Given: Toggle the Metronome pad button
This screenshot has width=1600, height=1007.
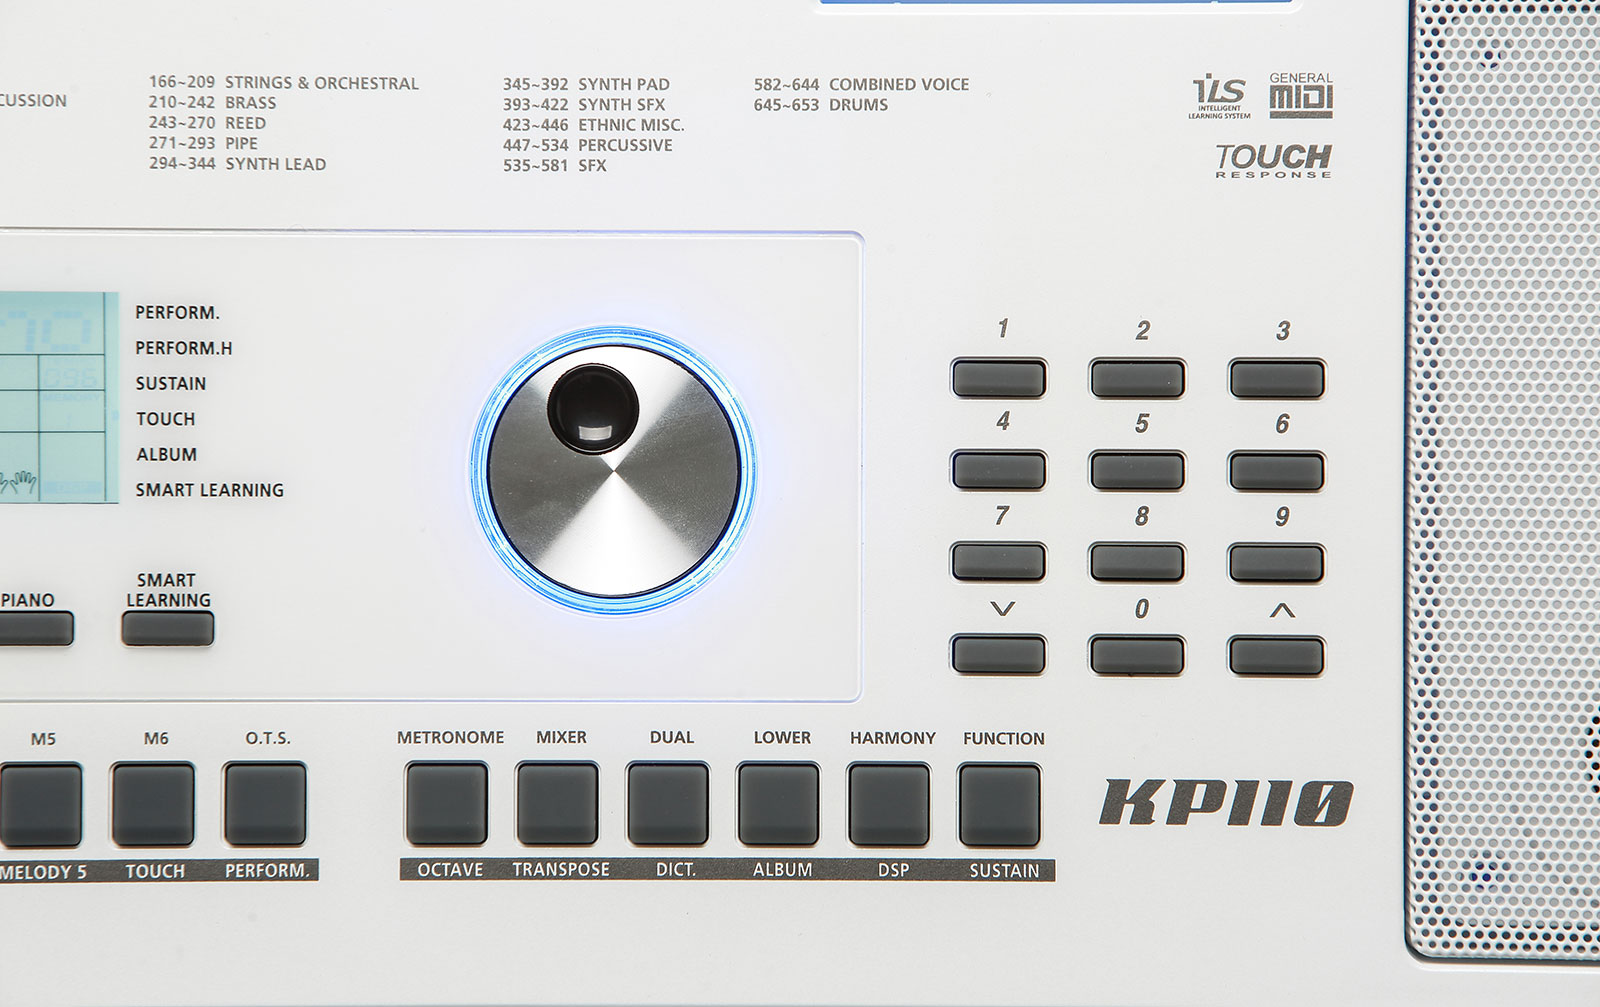Looking at the screenshot, I should pyautogui.click(x=446, y=804).
